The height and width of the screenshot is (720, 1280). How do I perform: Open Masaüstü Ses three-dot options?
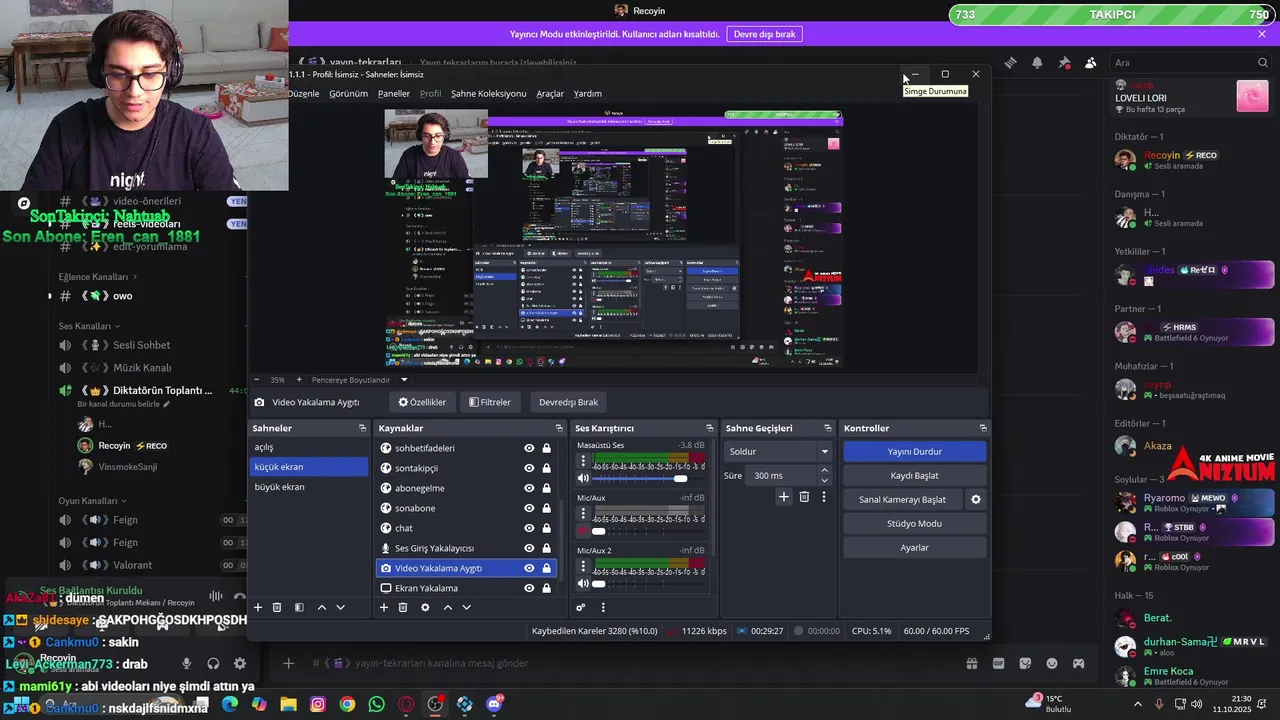coord(583,462)
